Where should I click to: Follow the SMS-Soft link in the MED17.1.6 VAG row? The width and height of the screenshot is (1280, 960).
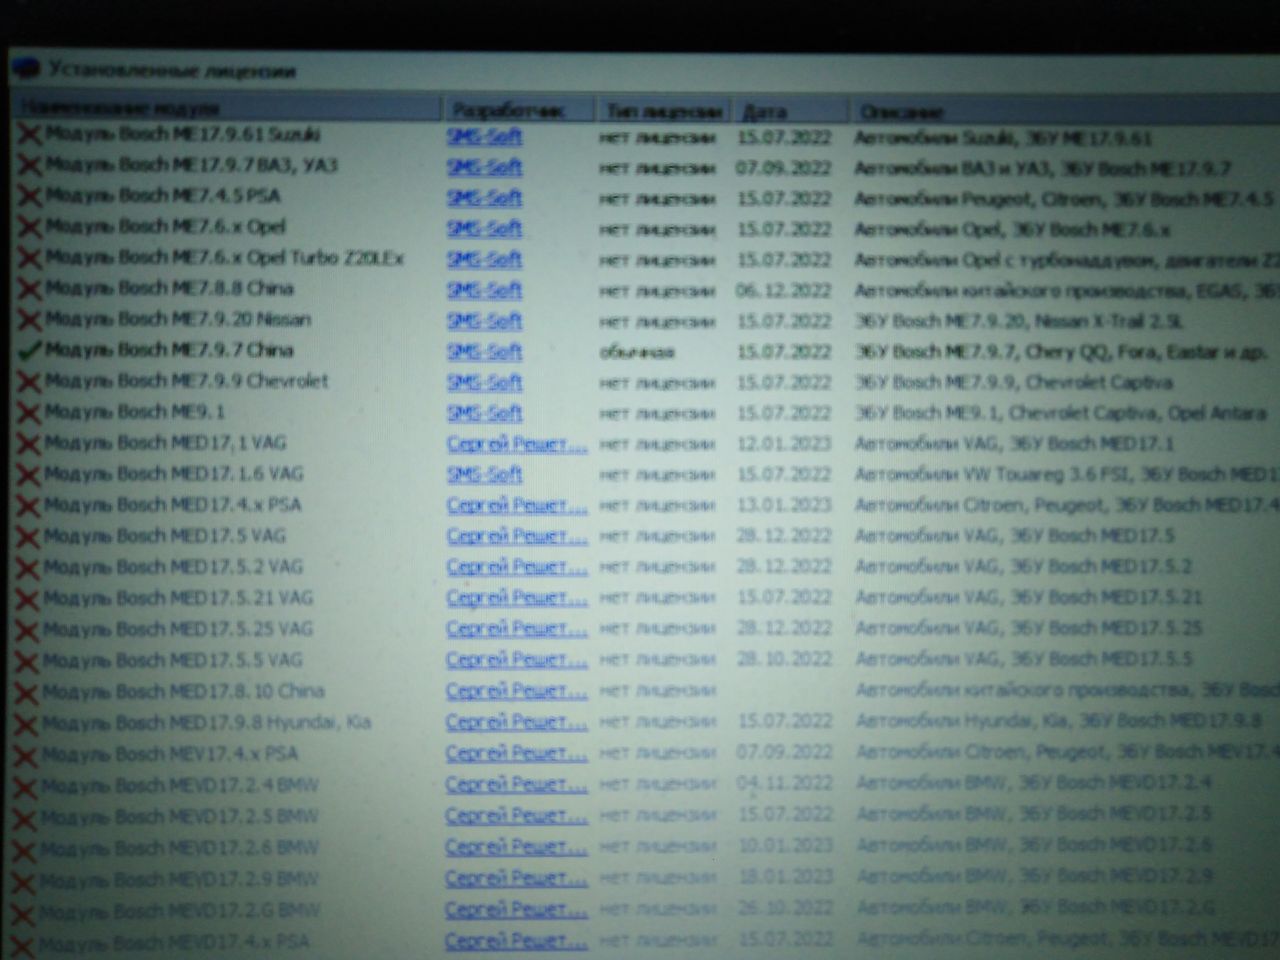click(484, 475)
